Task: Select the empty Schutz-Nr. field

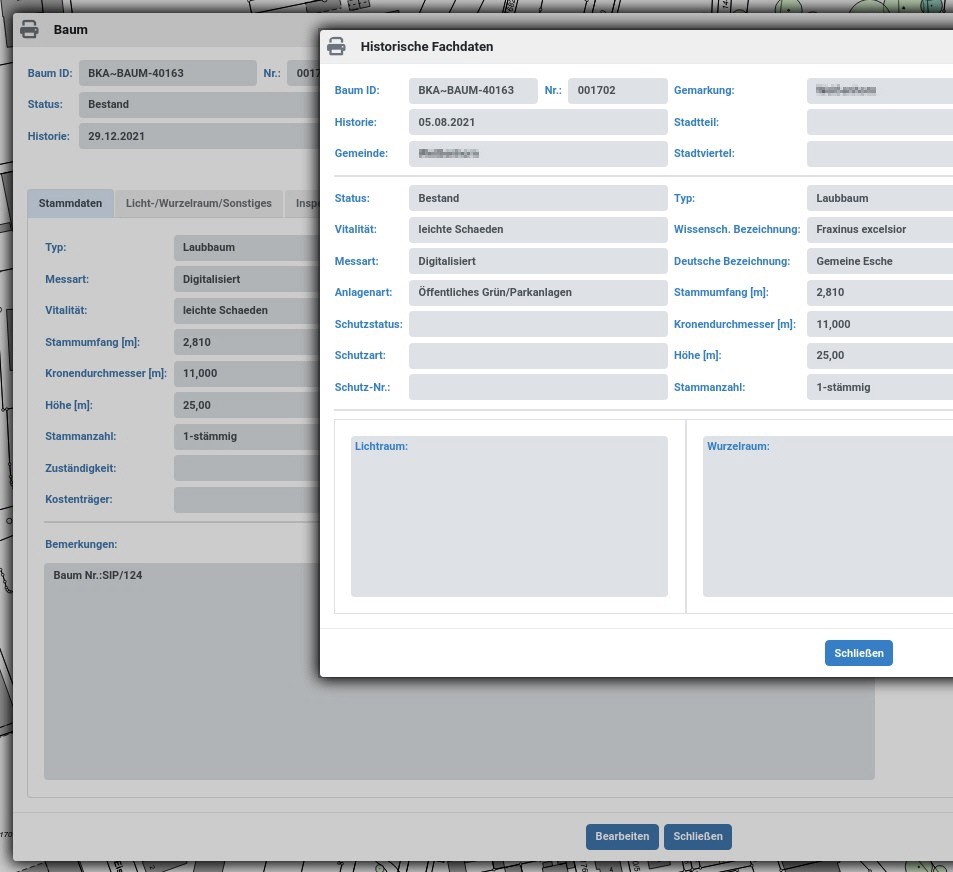Action: tap(537, 387)
